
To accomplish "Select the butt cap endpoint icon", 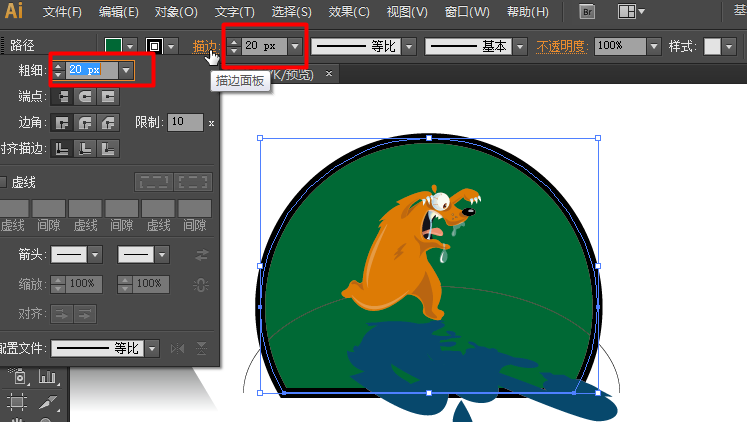I will (62, 97).
